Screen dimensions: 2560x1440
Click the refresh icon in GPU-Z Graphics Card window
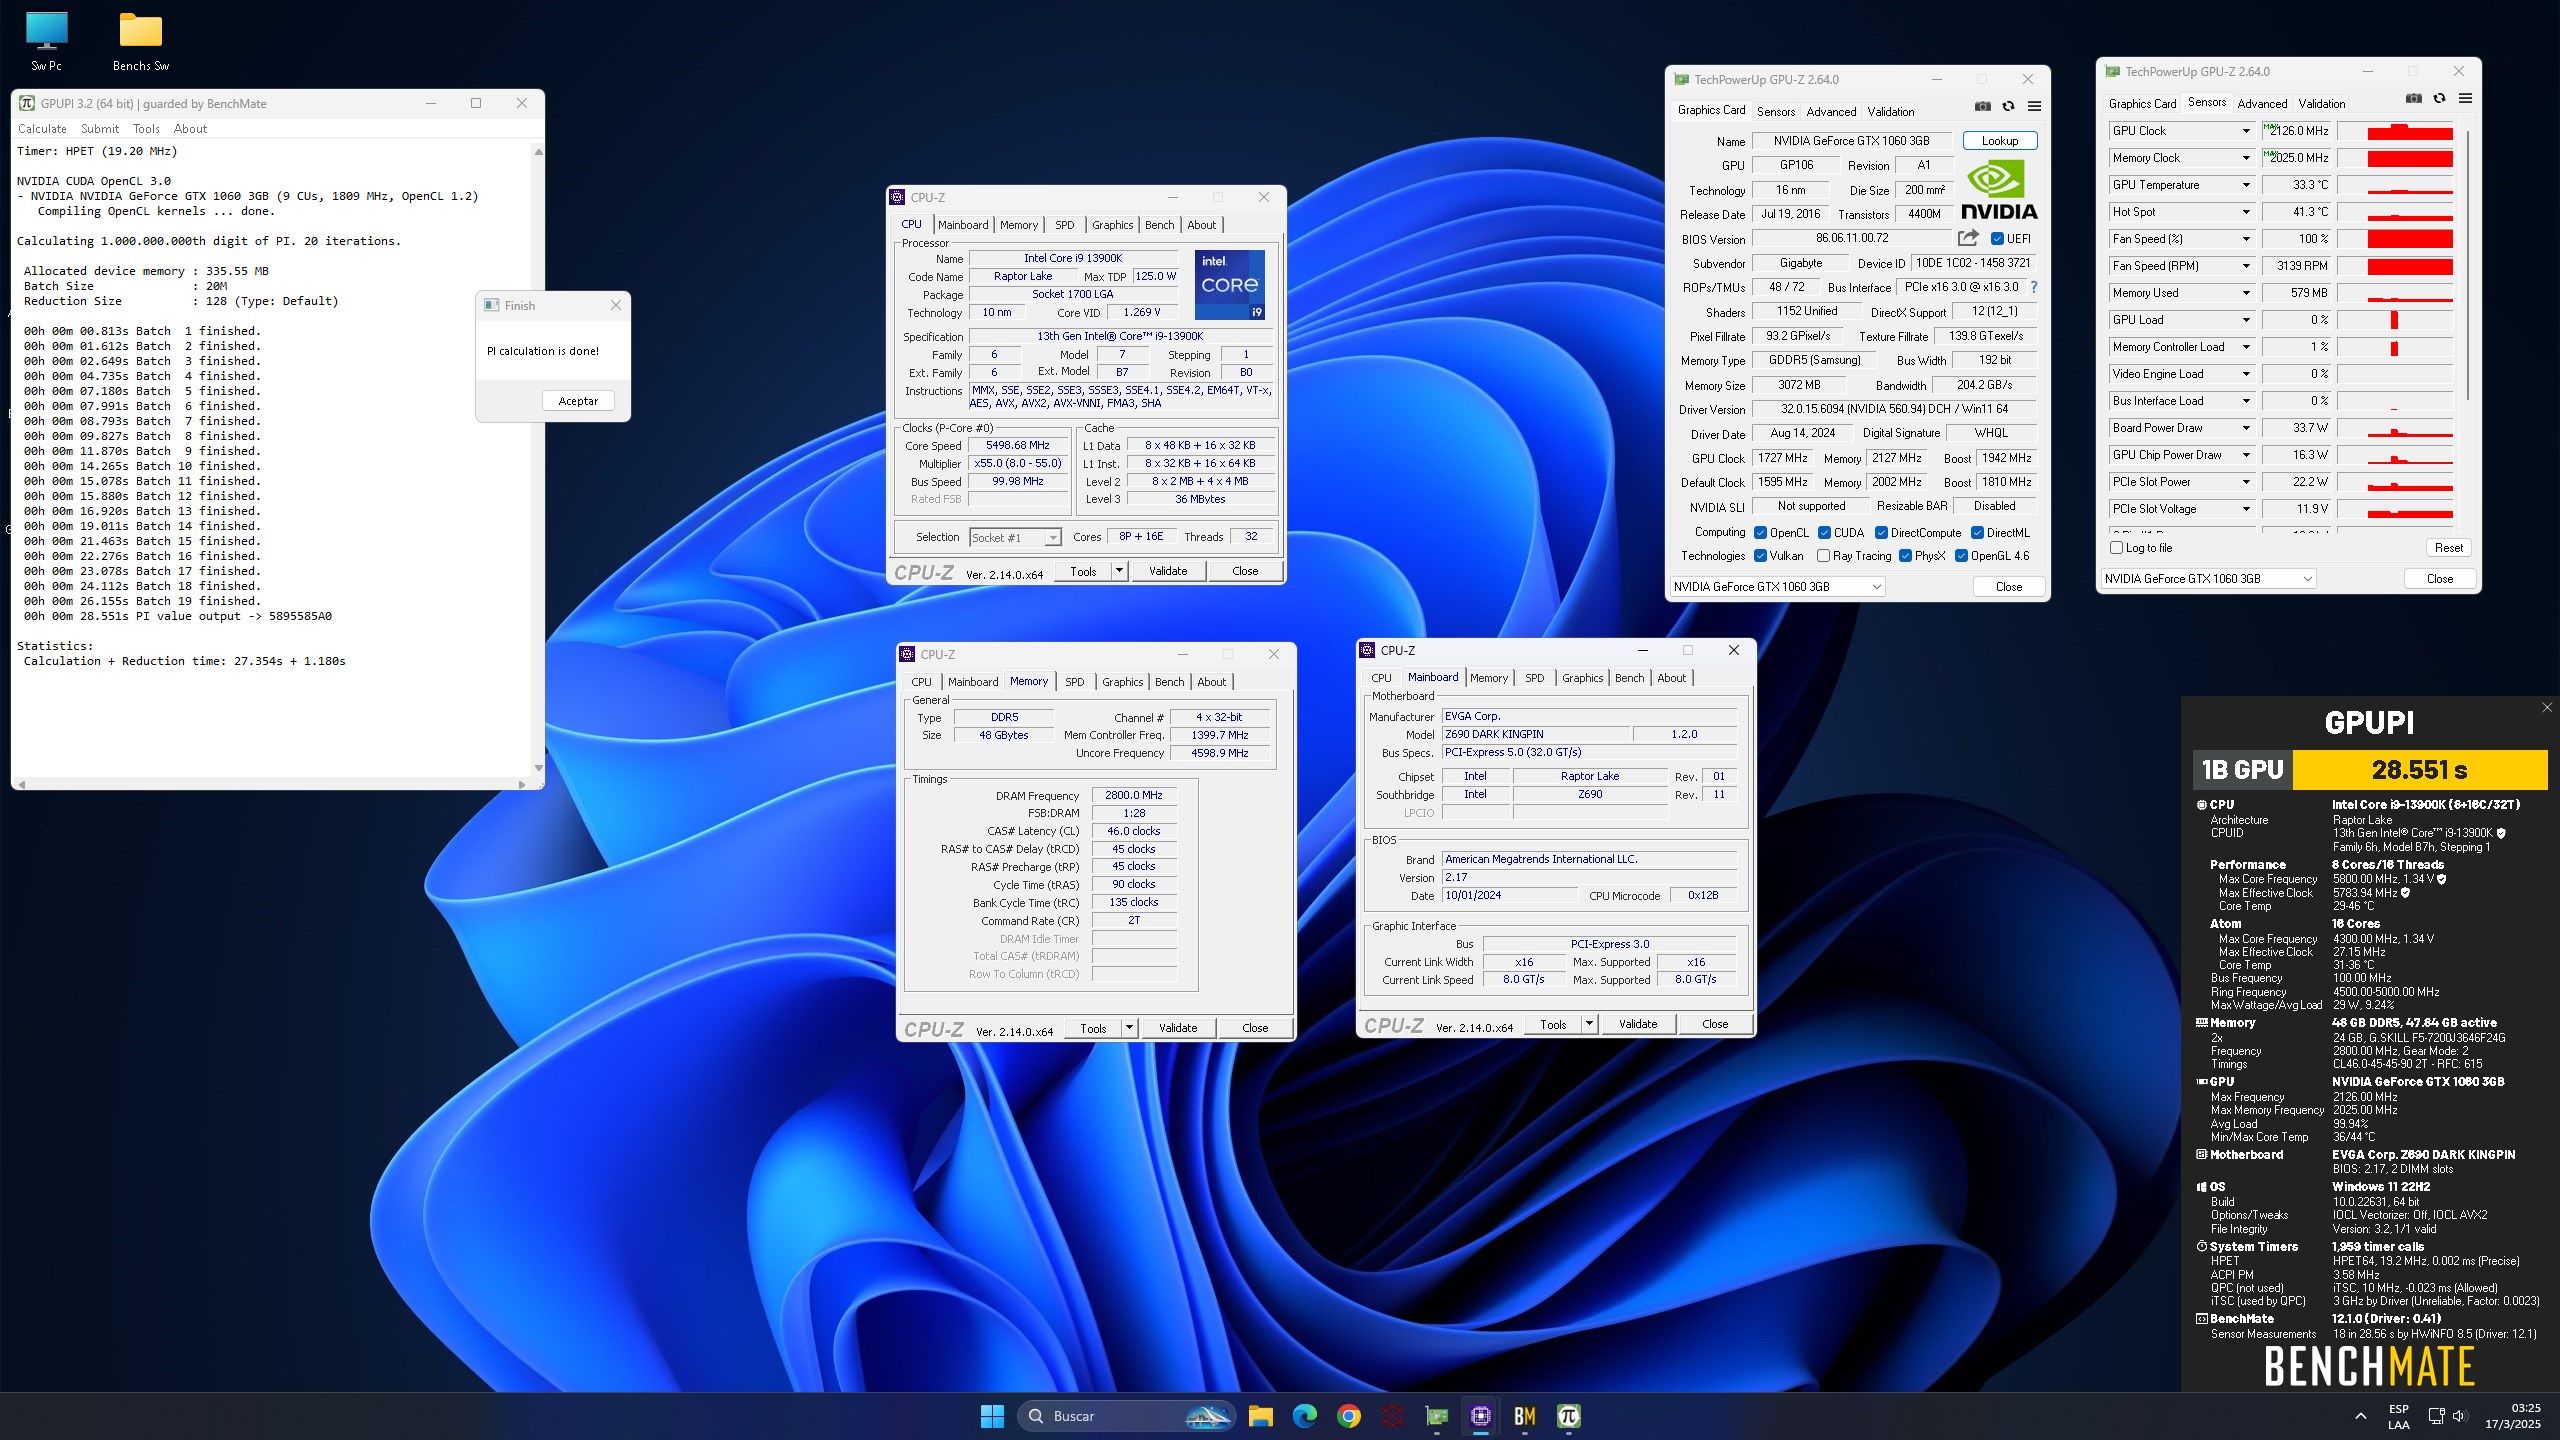click(2008, 106)
